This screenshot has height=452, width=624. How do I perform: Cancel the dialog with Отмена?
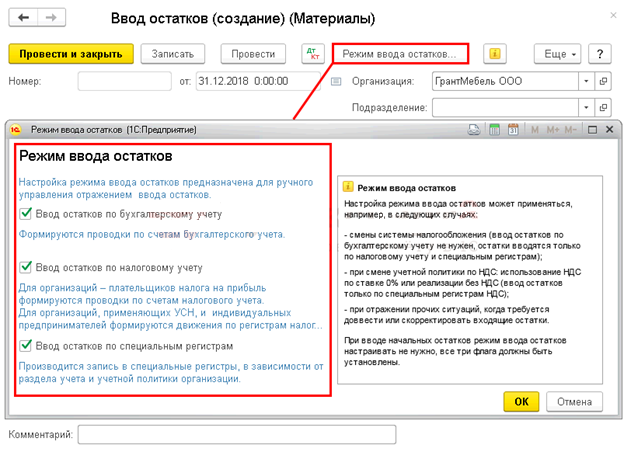574,401
